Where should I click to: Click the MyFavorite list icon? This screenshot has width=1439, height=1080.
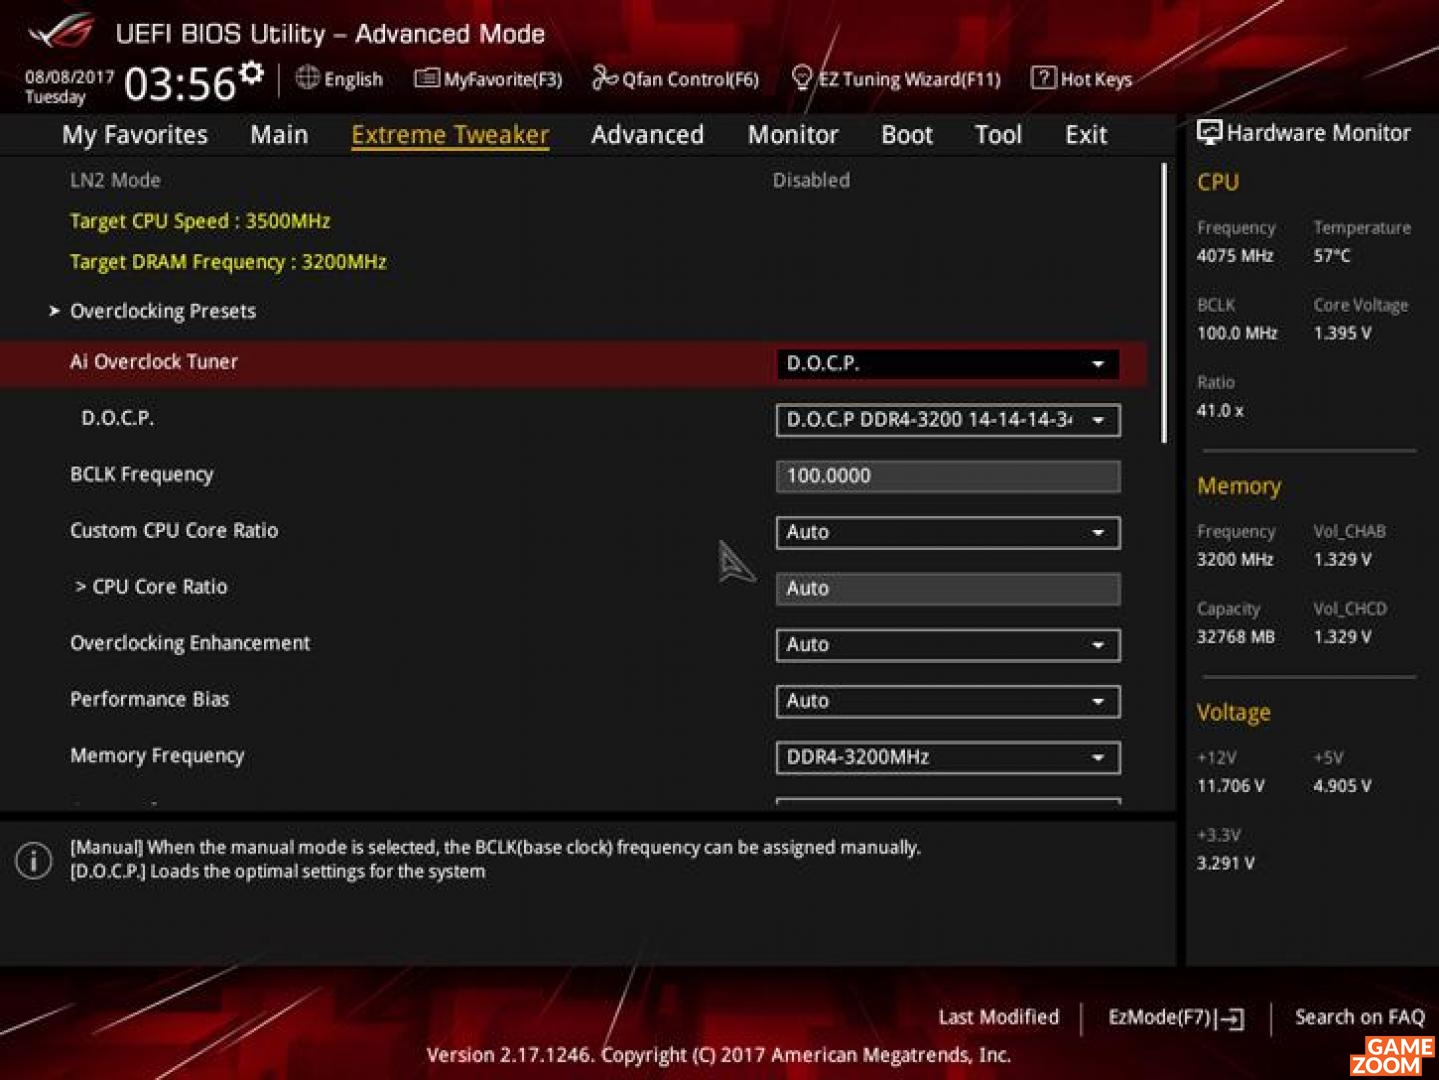[427, 78]
